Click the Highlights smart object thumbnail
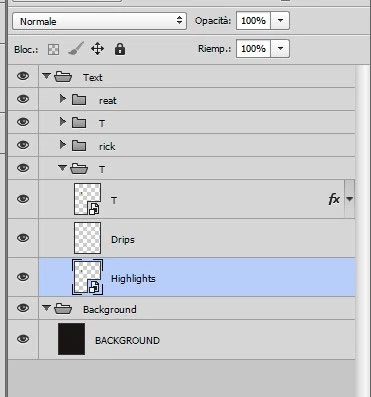Image resolution: width=371 pixels, height=397 pixels. click(x=87, y=277)
